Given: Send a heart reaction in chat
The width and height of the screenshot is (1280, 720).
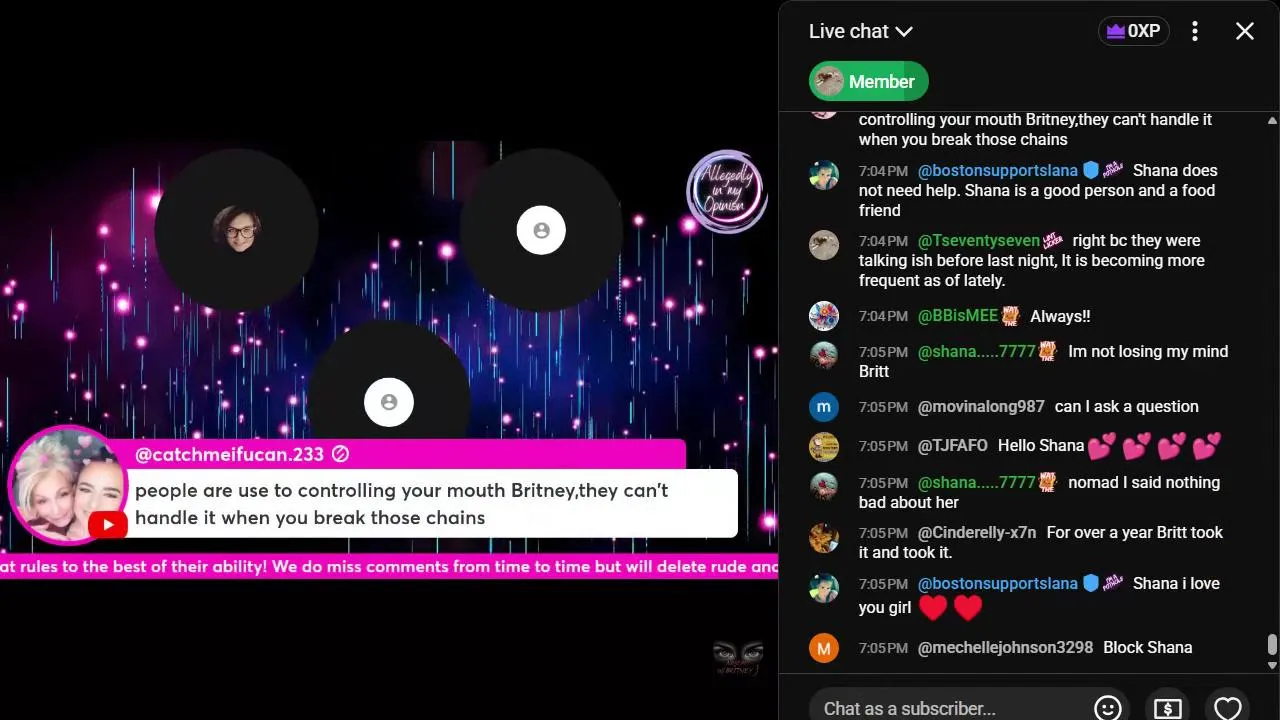Looking at the screenshot, I should pyautogui.click(x=1227, y=708).
